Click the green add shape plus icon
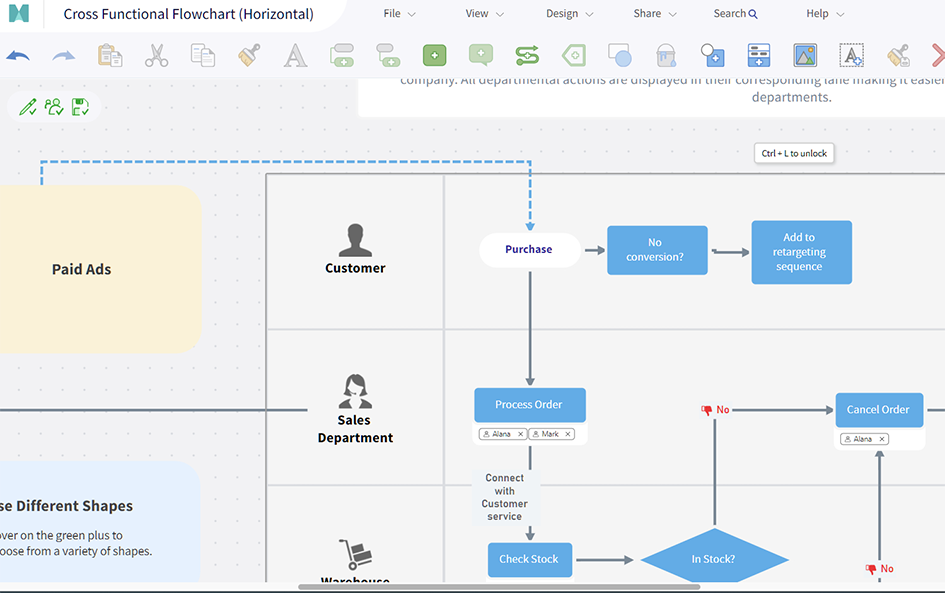The width and height of the screenshot is (945, 593). [x=434, y=56]
